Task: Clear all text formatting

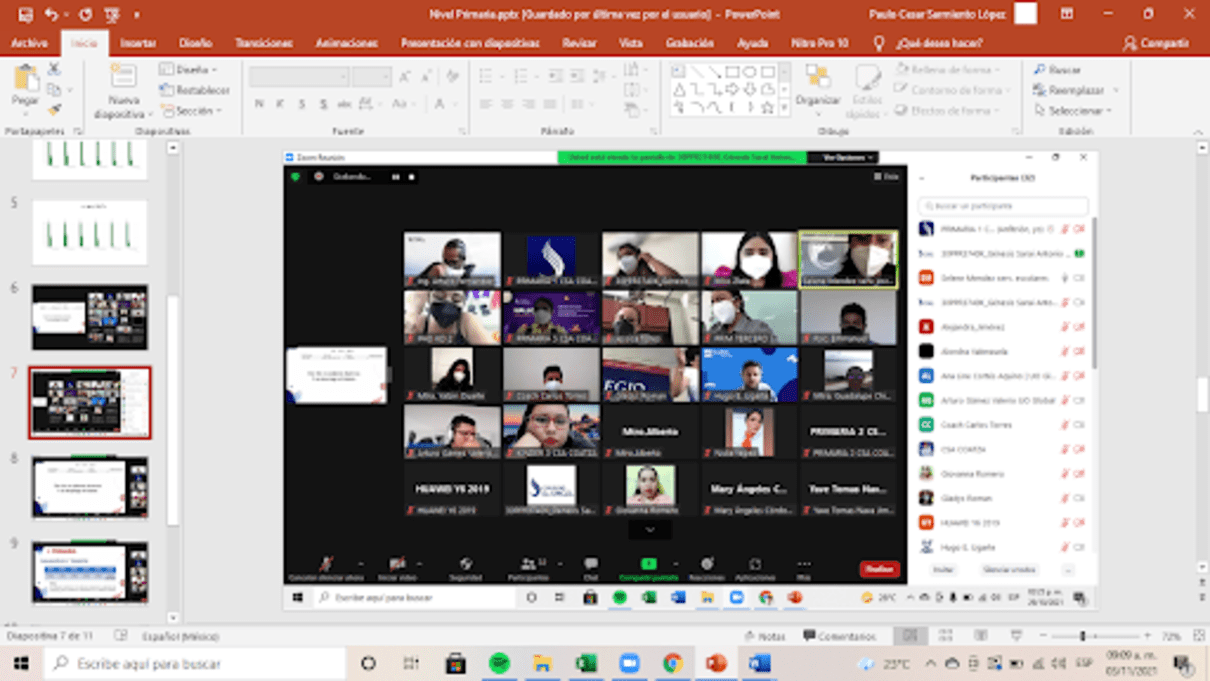Action: (453, 77)
